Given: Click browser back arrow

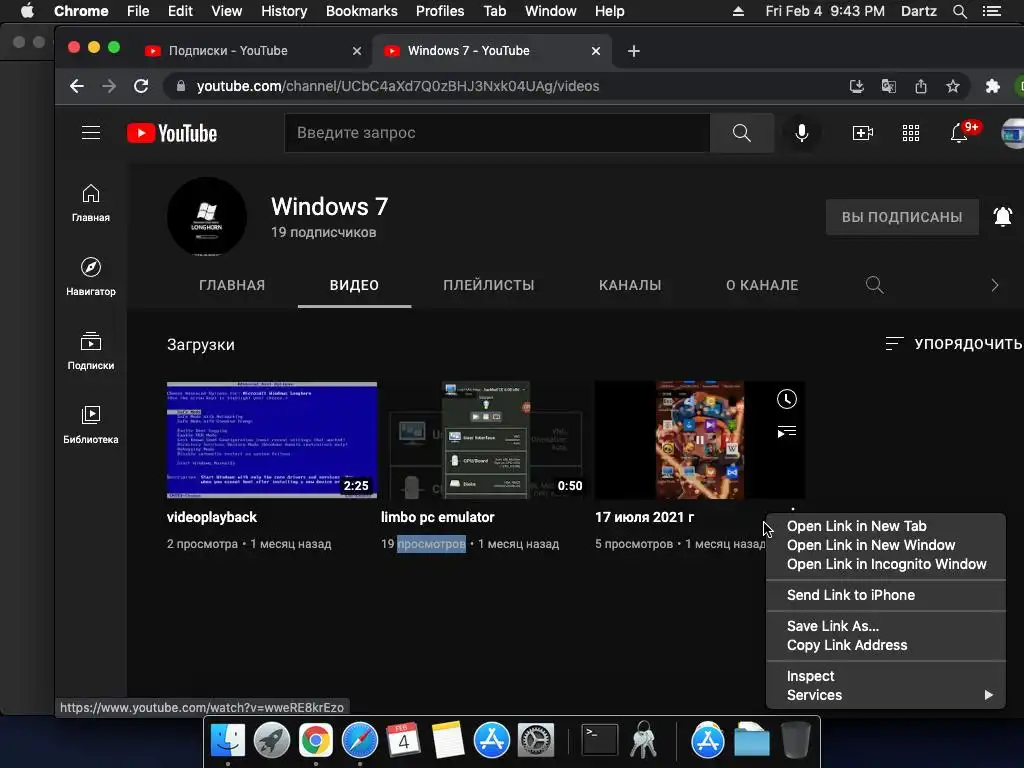Looking at the screenshot, I should click(x=77, y=86).
